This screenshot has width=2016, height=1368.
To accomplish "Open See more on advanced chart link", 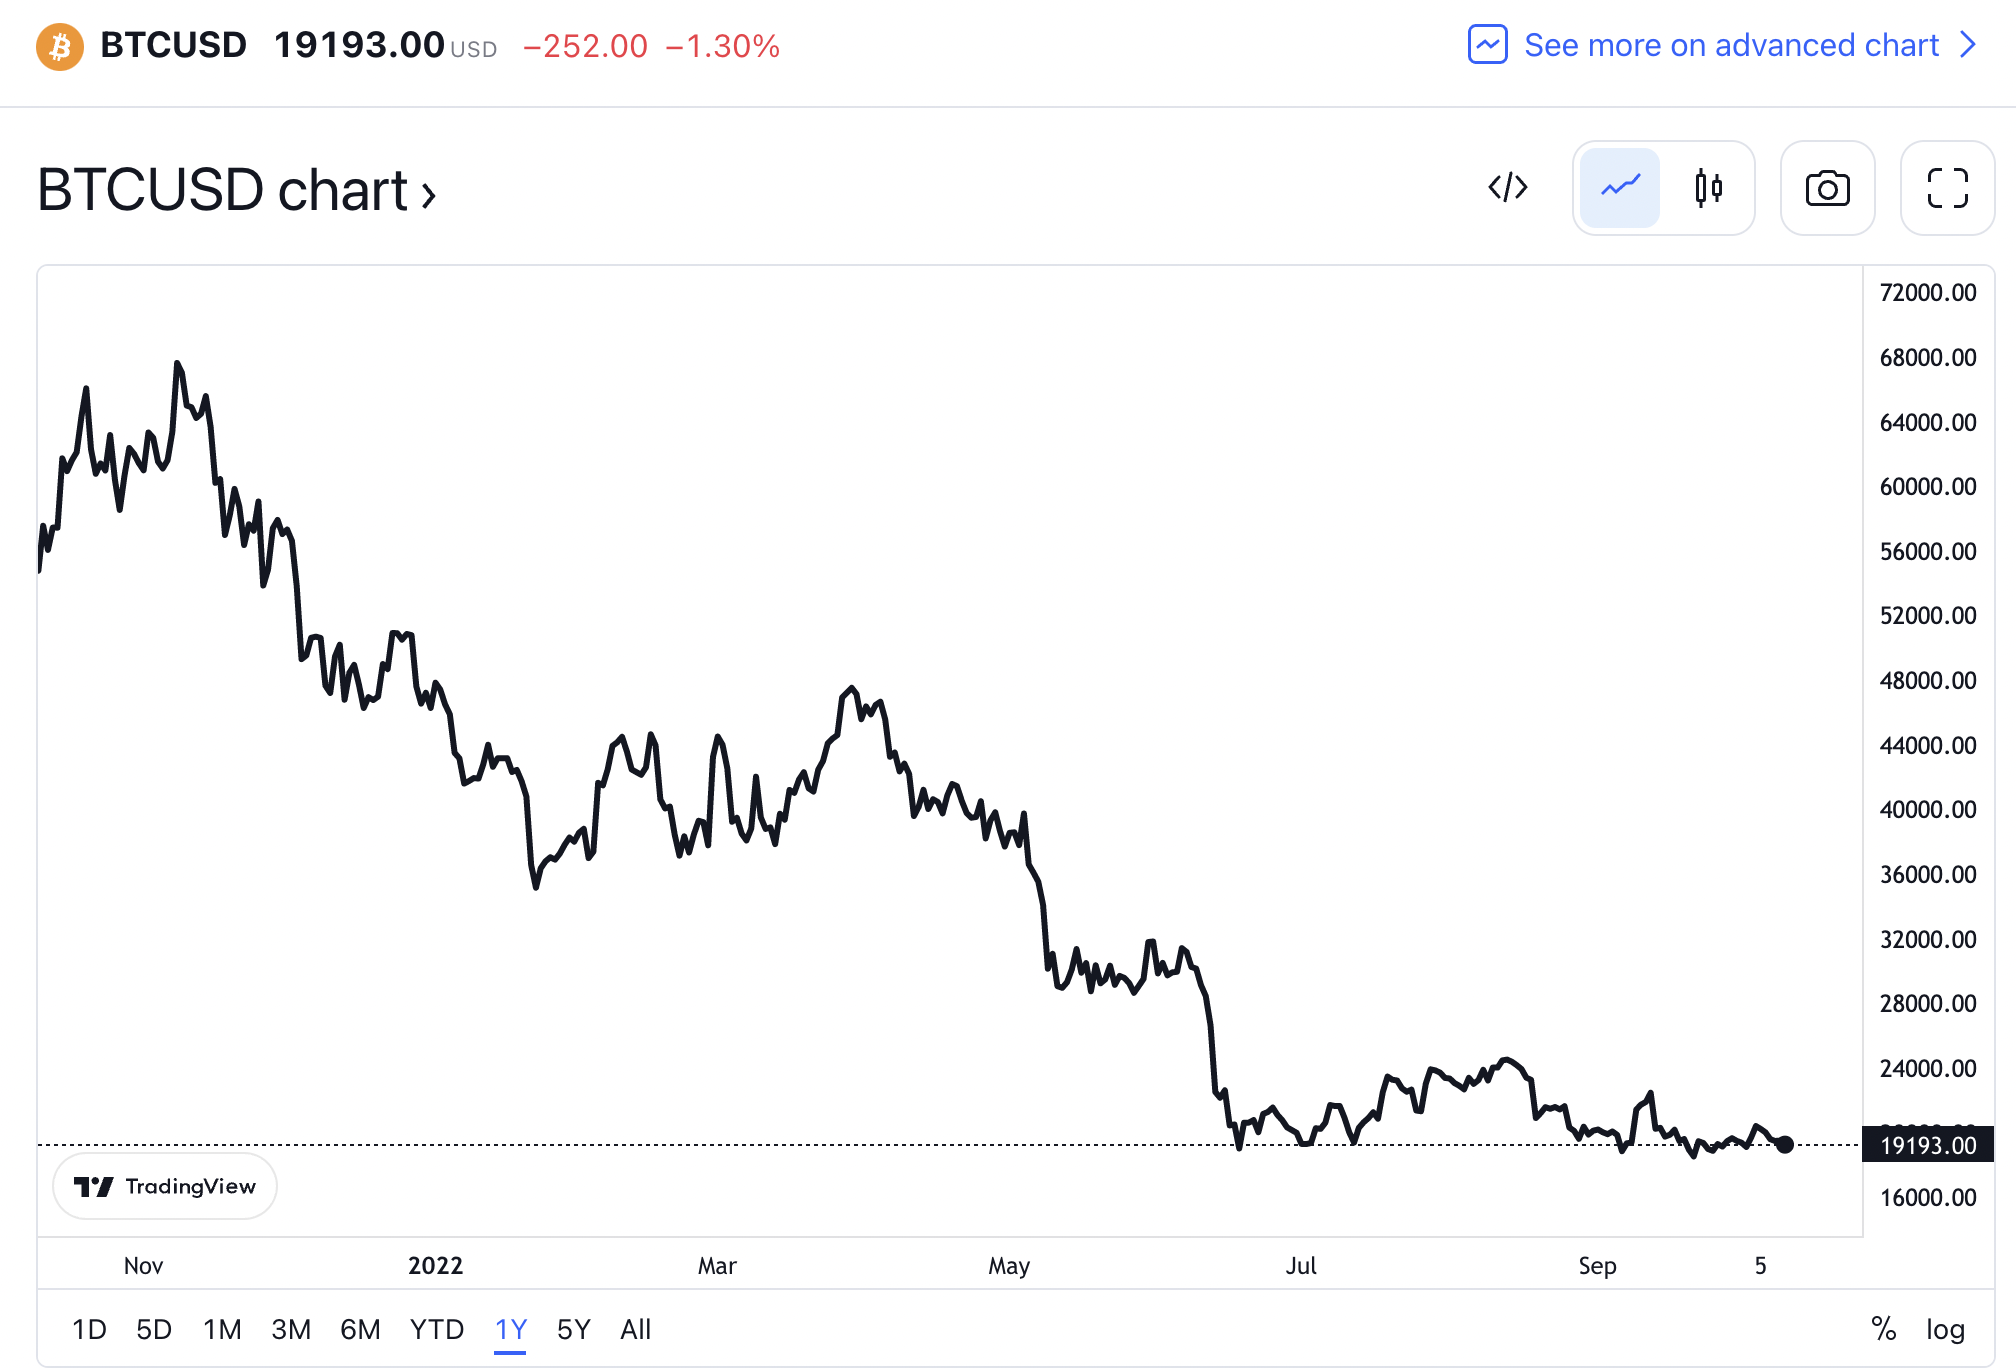I will [x=1730, y=45].
